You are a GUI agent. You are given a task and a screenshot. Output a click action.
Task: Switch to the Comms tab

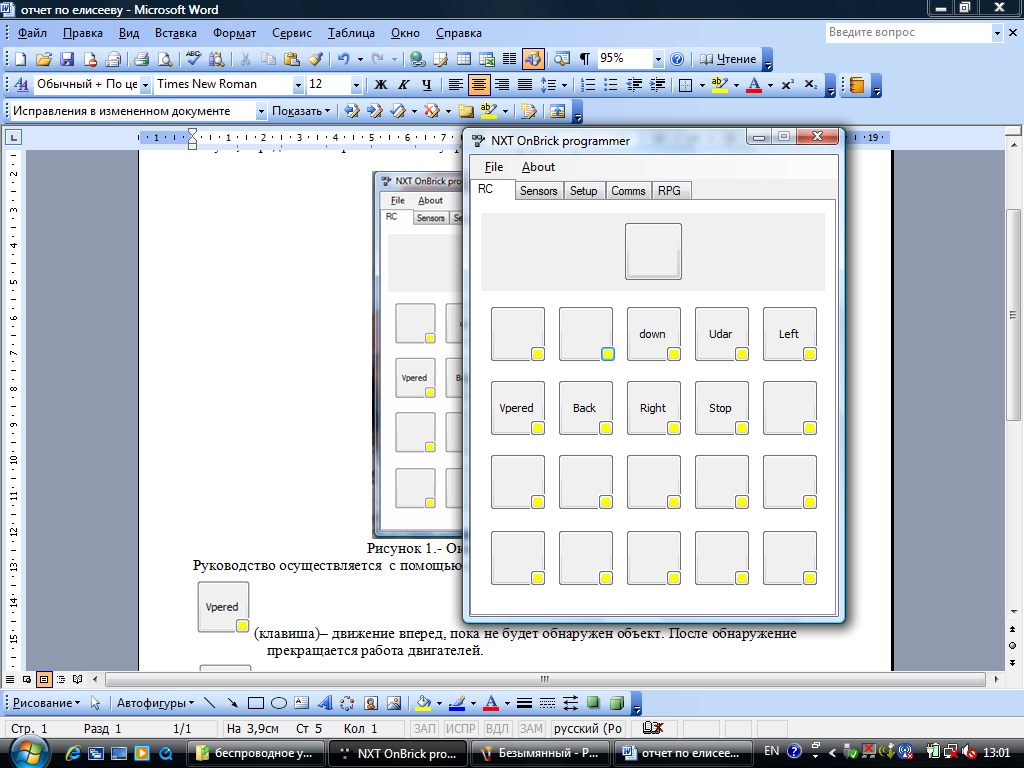pyautogui.click(x=628, y=191)
